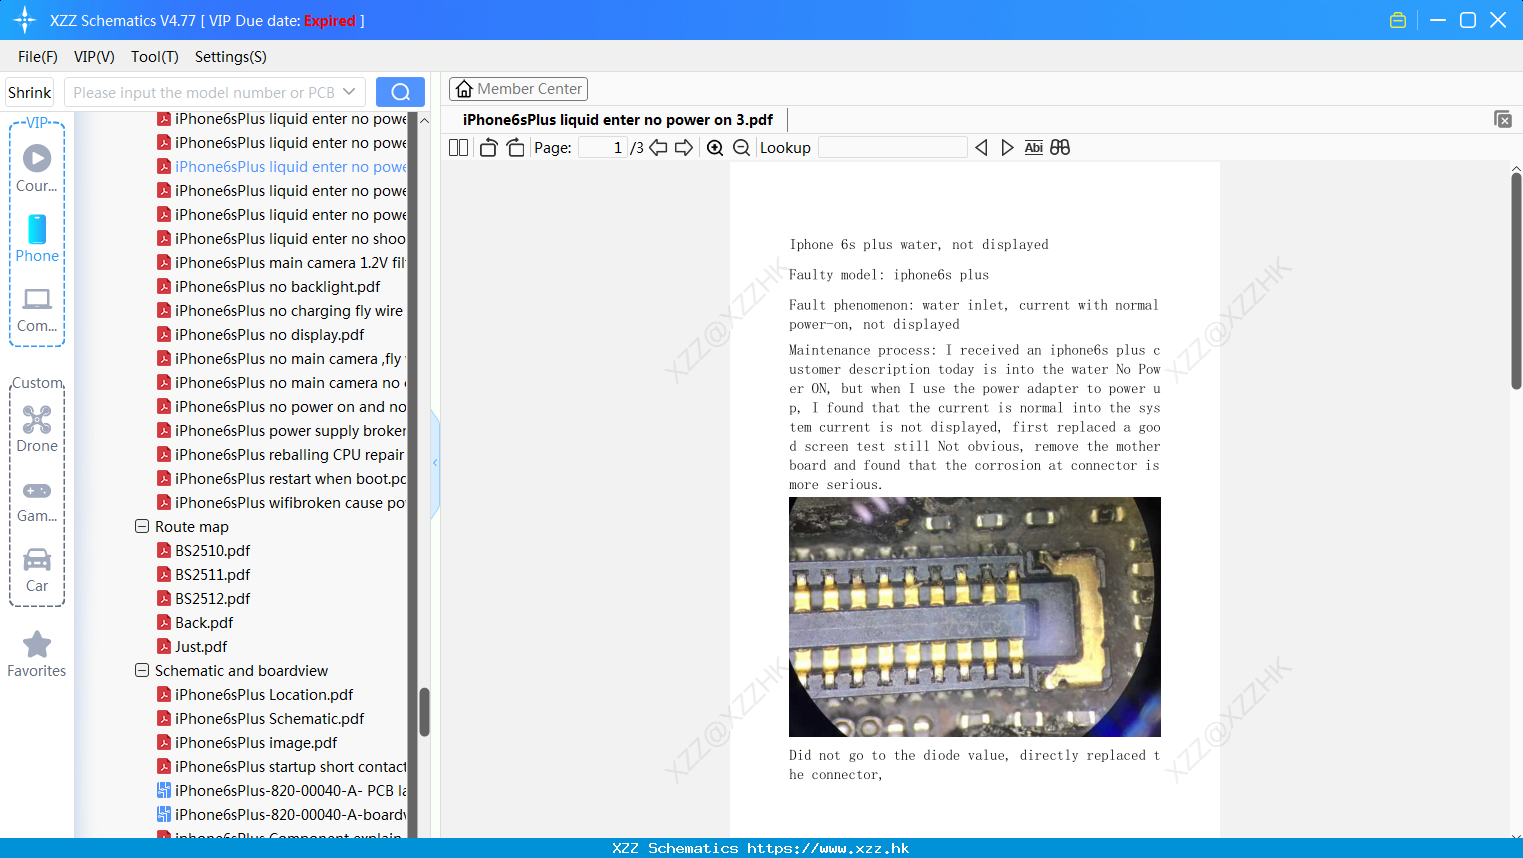The height and width of the screenshot is (858, 1523).
Task: Open the Tool(T) menu
Action: click(x=155, y=57)
